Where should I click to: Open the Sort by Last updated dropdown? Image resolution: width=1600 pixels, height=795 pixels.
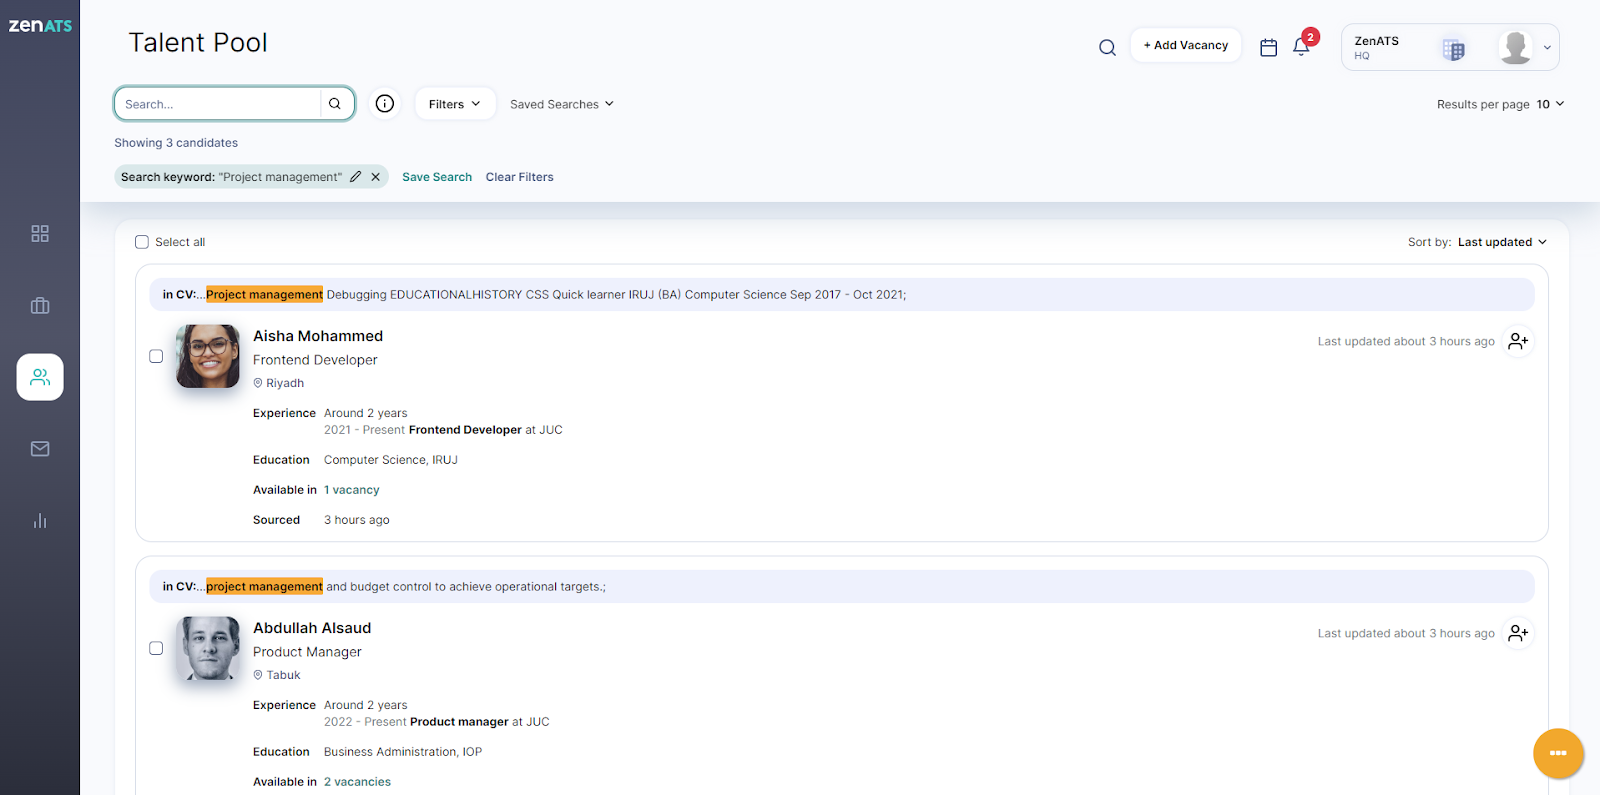(x=1502, y=242)
